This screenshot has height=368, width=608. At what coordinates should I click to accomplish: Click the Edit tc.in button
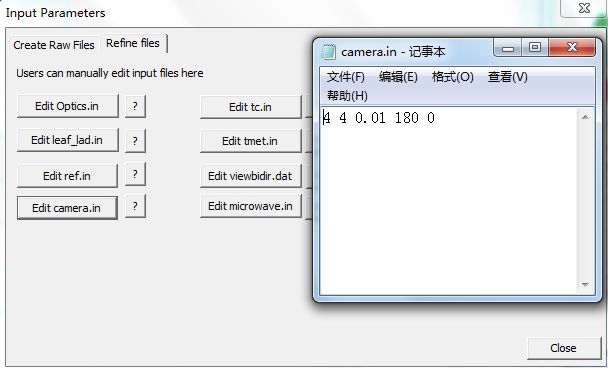pos(250,107)
